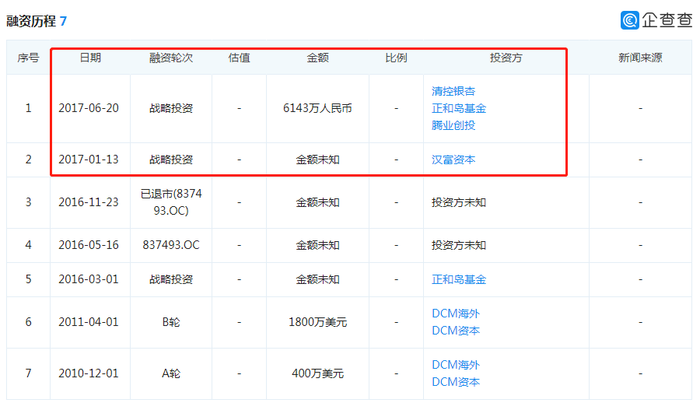Click the 新闻来源 column header
The width and height of the screenshot is (700, 410).
point(640,58)
